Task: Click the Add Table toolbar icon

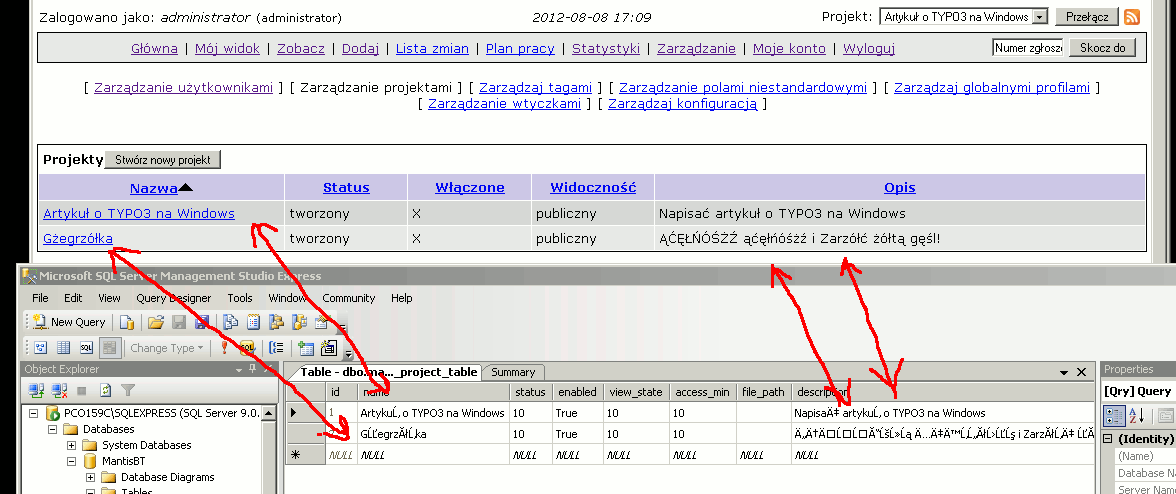Action: click(305, 348)
